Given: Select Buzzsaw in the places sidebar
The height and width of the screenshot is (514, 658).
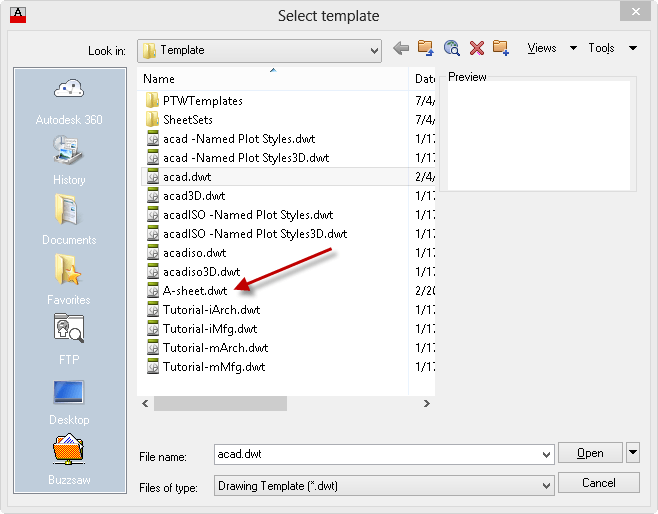Looking at the screenshot, I should 69,461.
